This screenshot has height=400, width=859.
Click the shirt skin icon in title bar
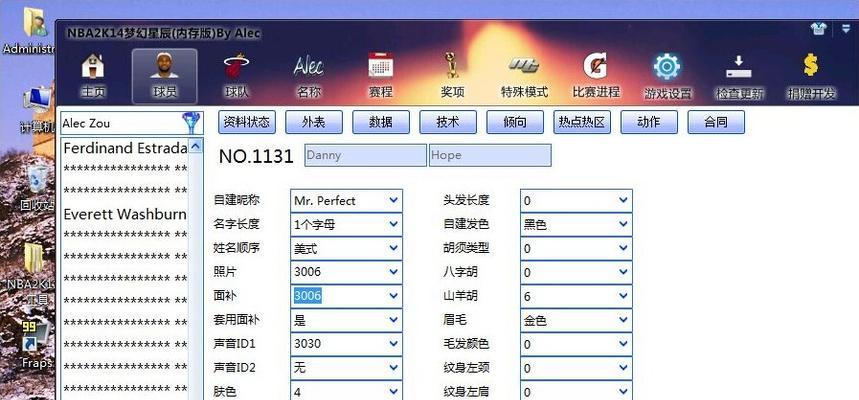coord(819,29)
